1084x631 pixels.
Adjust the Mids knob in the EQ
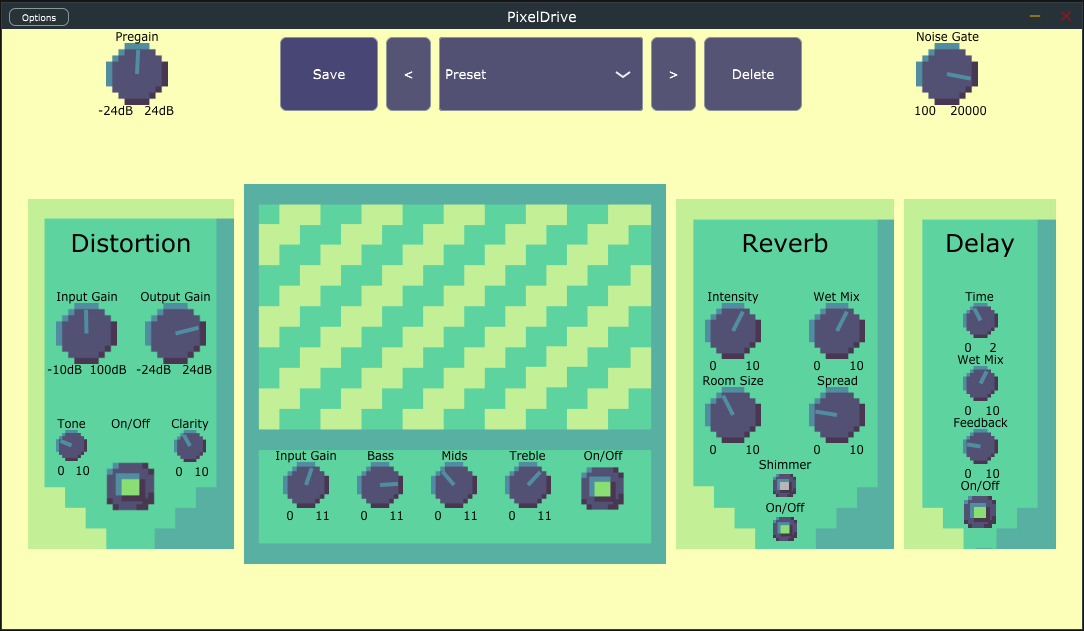click(x=454, y=489)
